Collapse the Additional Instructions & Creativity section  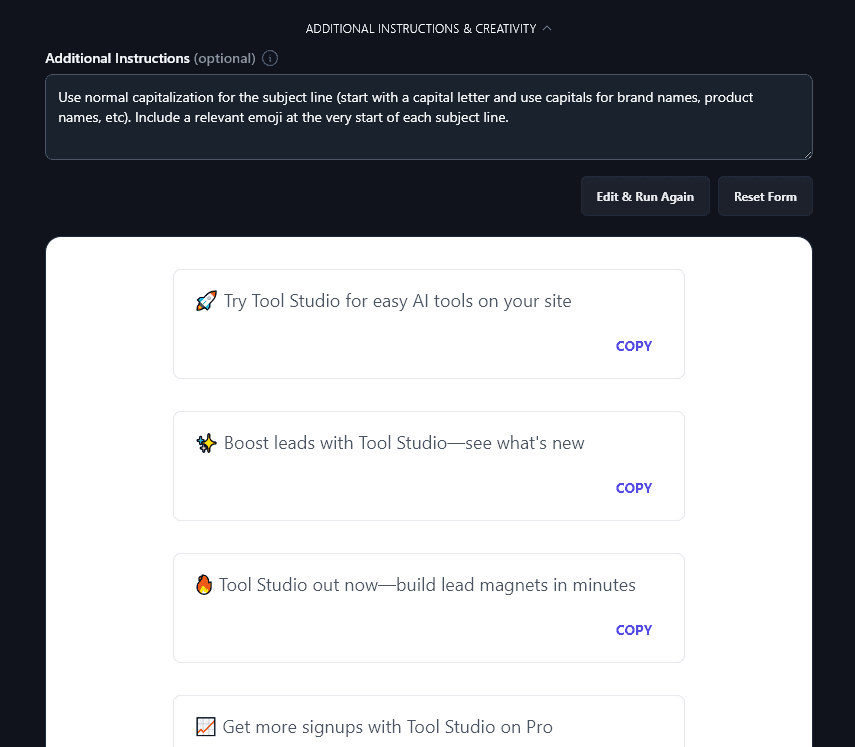point(546,28)
